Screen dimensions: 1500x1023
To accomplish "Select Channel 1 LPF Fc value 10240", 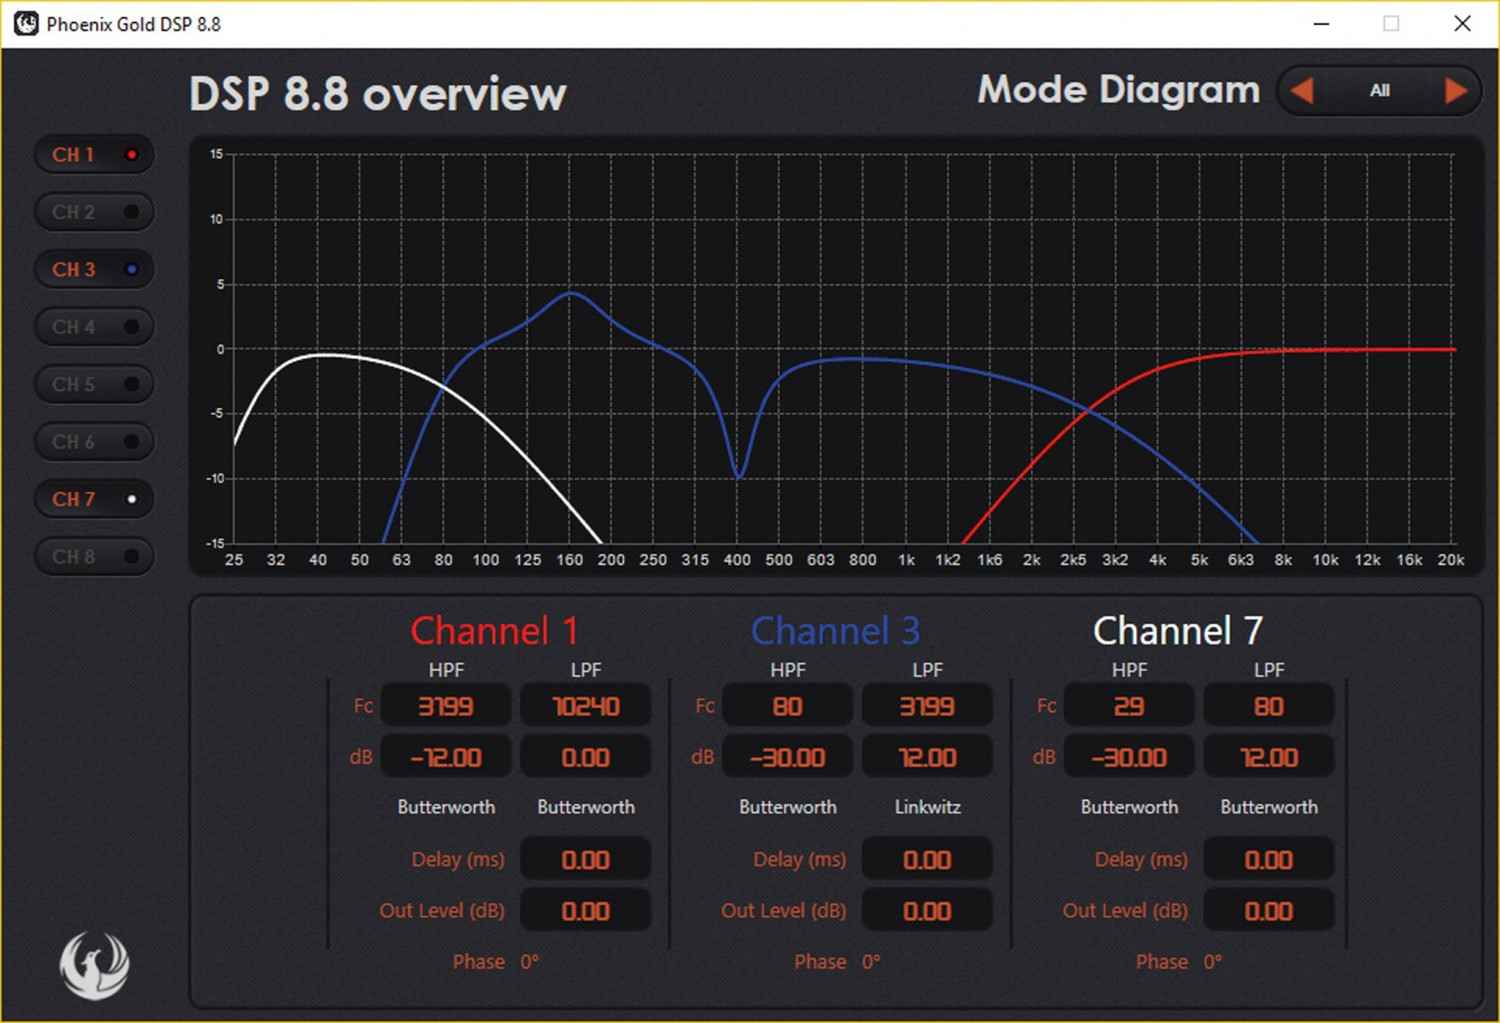I will (x=586, y=706).
